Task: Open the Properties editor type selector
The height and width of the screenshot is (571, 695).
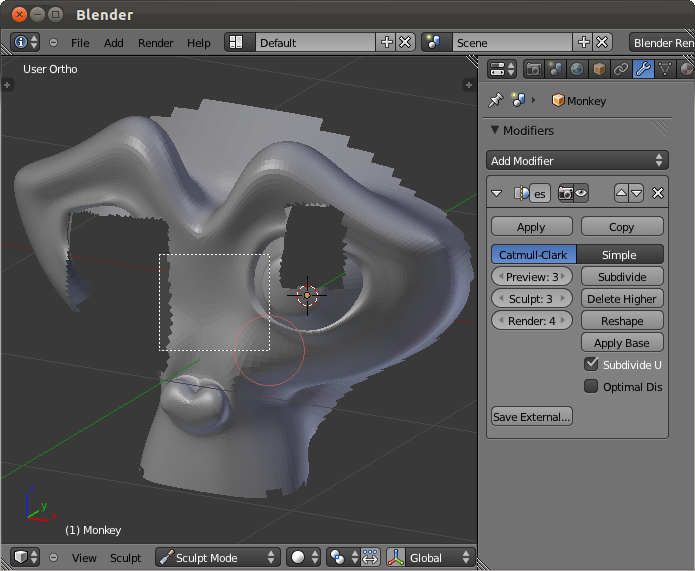Action: [x=502, y=69]
